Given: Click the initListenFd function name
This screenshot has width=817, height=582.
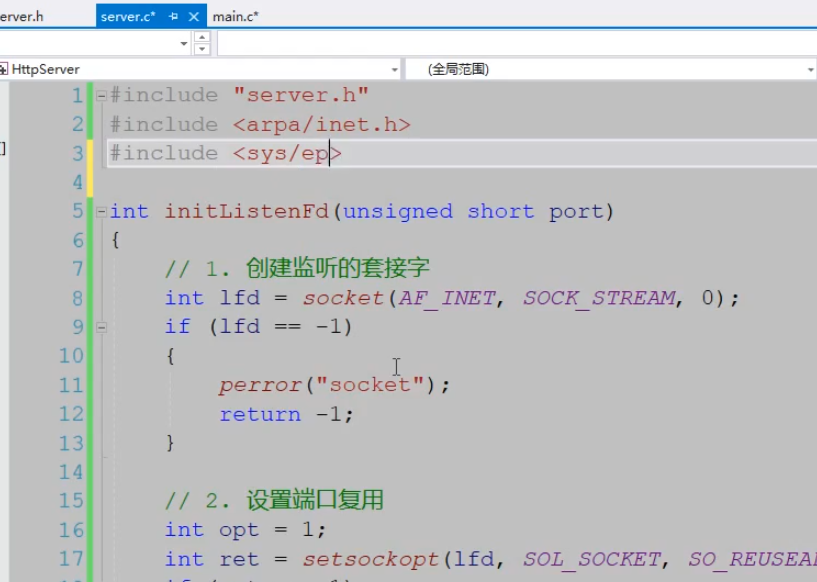Looking at the screenshot, I should [247, 212].
